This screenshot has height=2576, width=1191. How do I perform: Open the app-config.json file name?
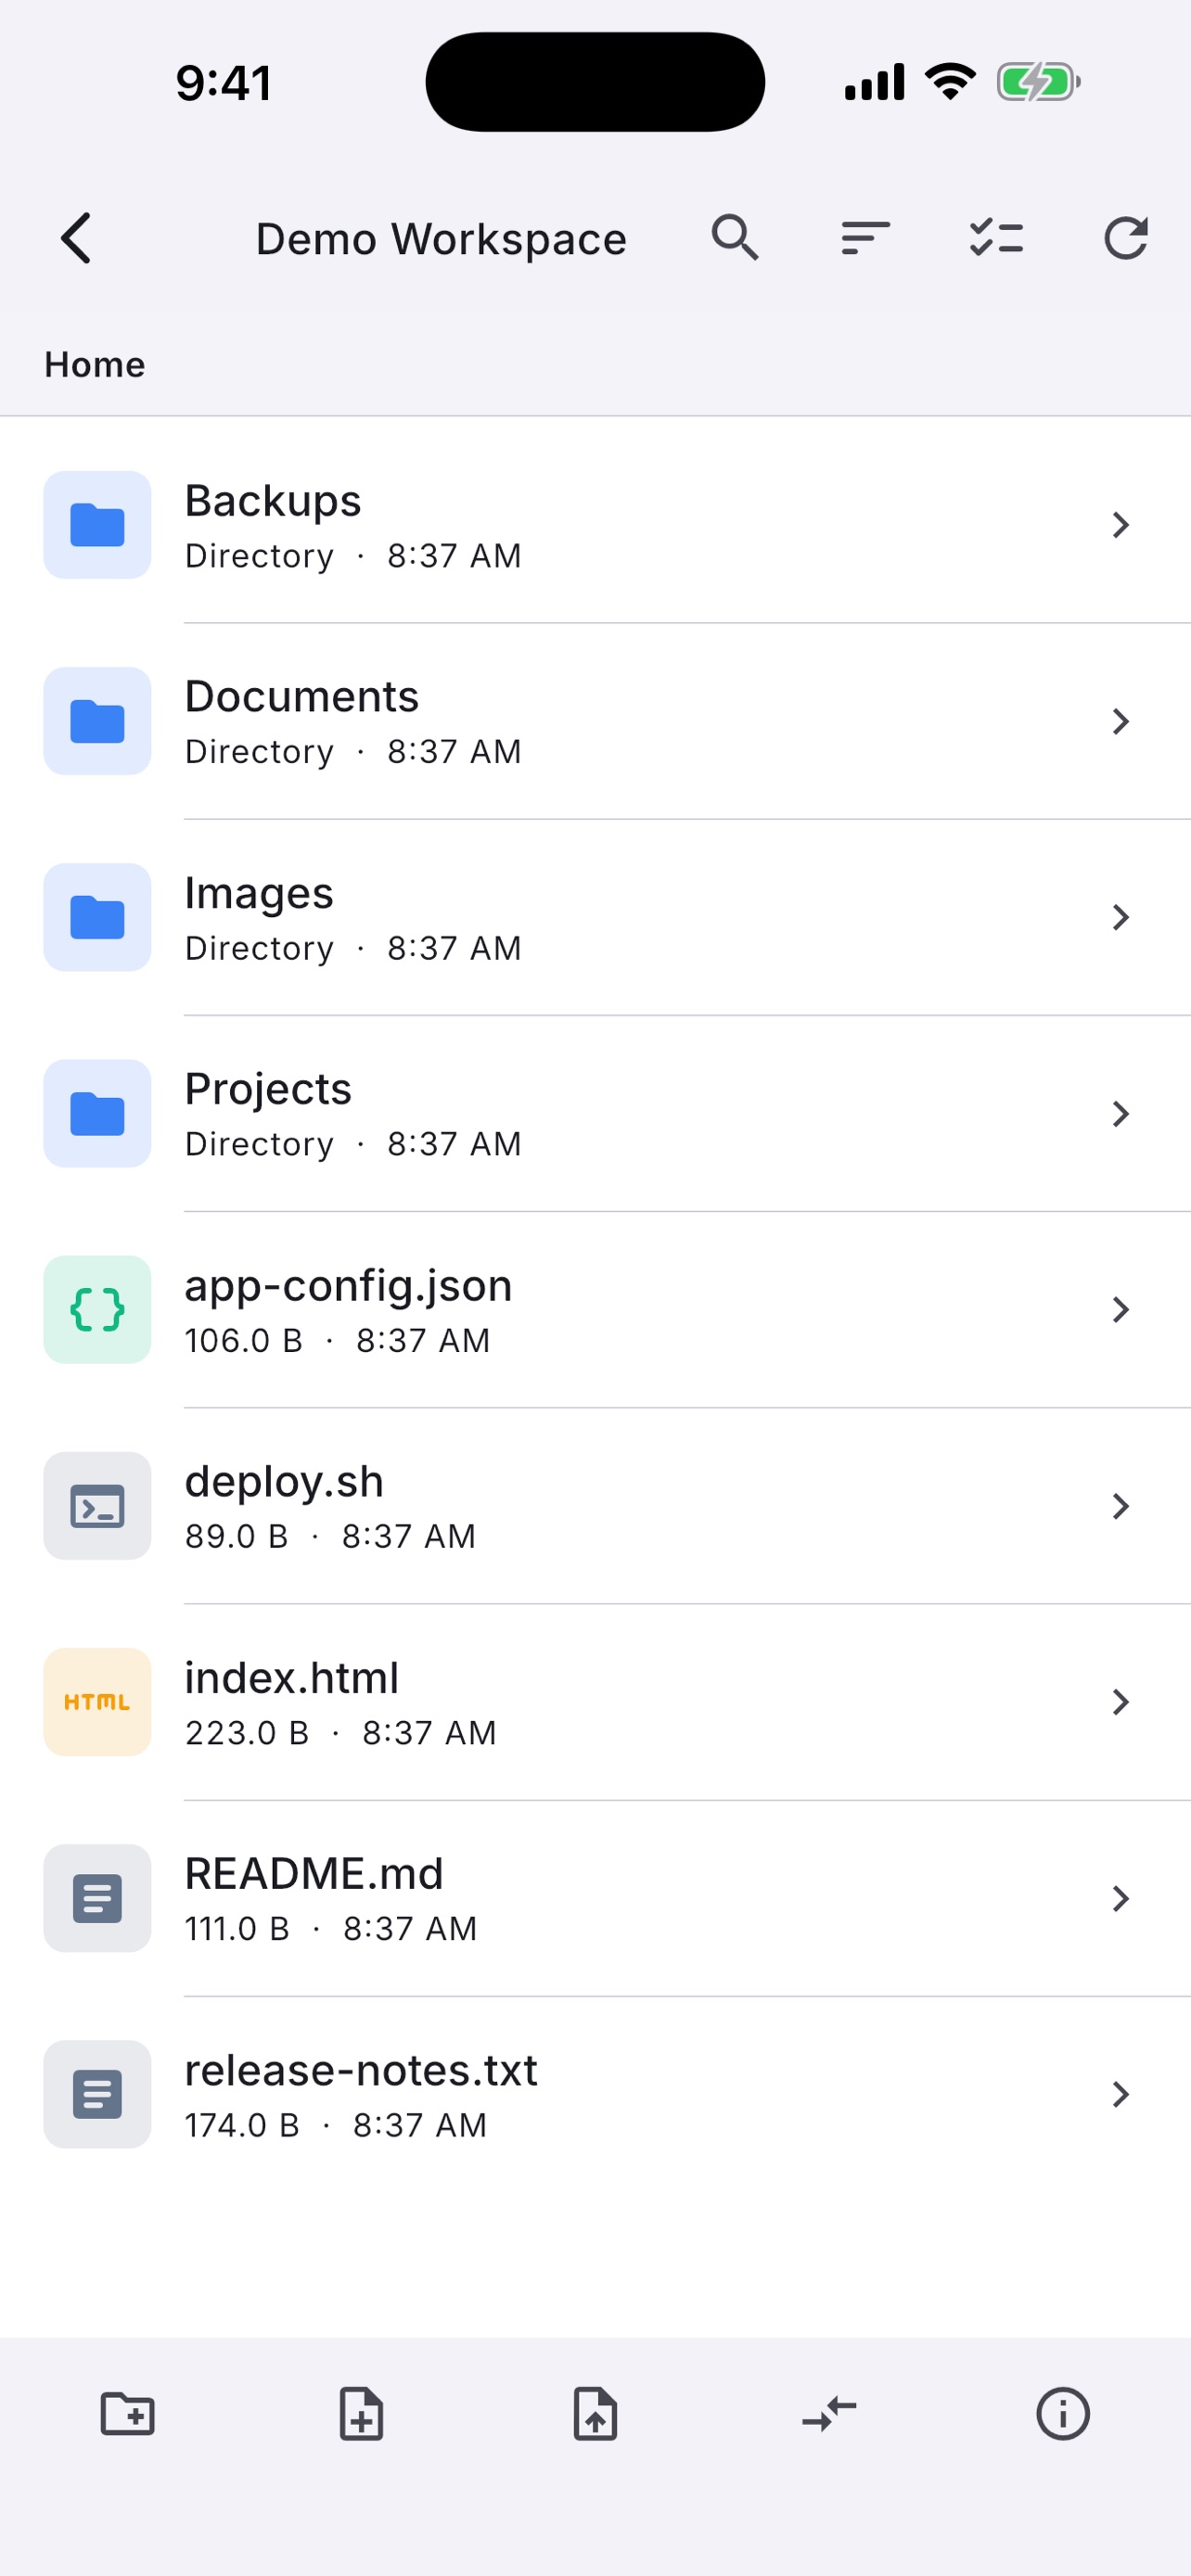pos(348,1285)
